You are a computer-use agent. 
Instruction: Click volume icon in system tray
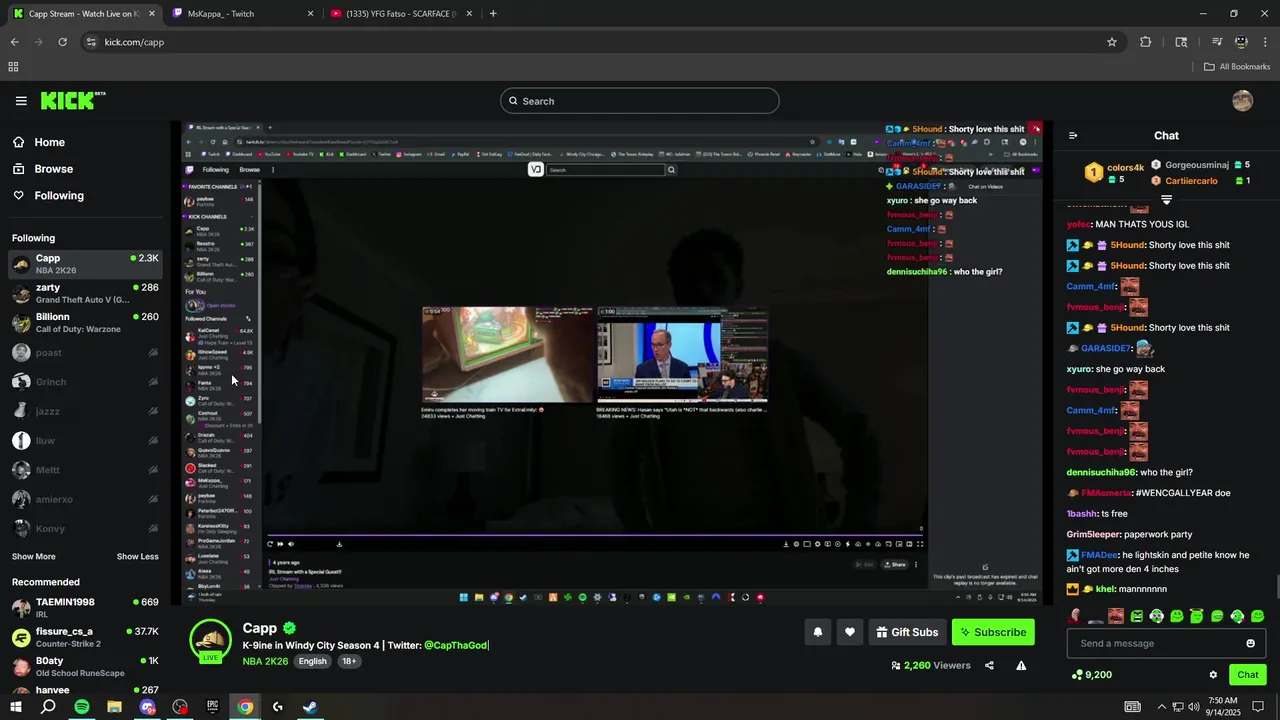tap(1193, 707)
